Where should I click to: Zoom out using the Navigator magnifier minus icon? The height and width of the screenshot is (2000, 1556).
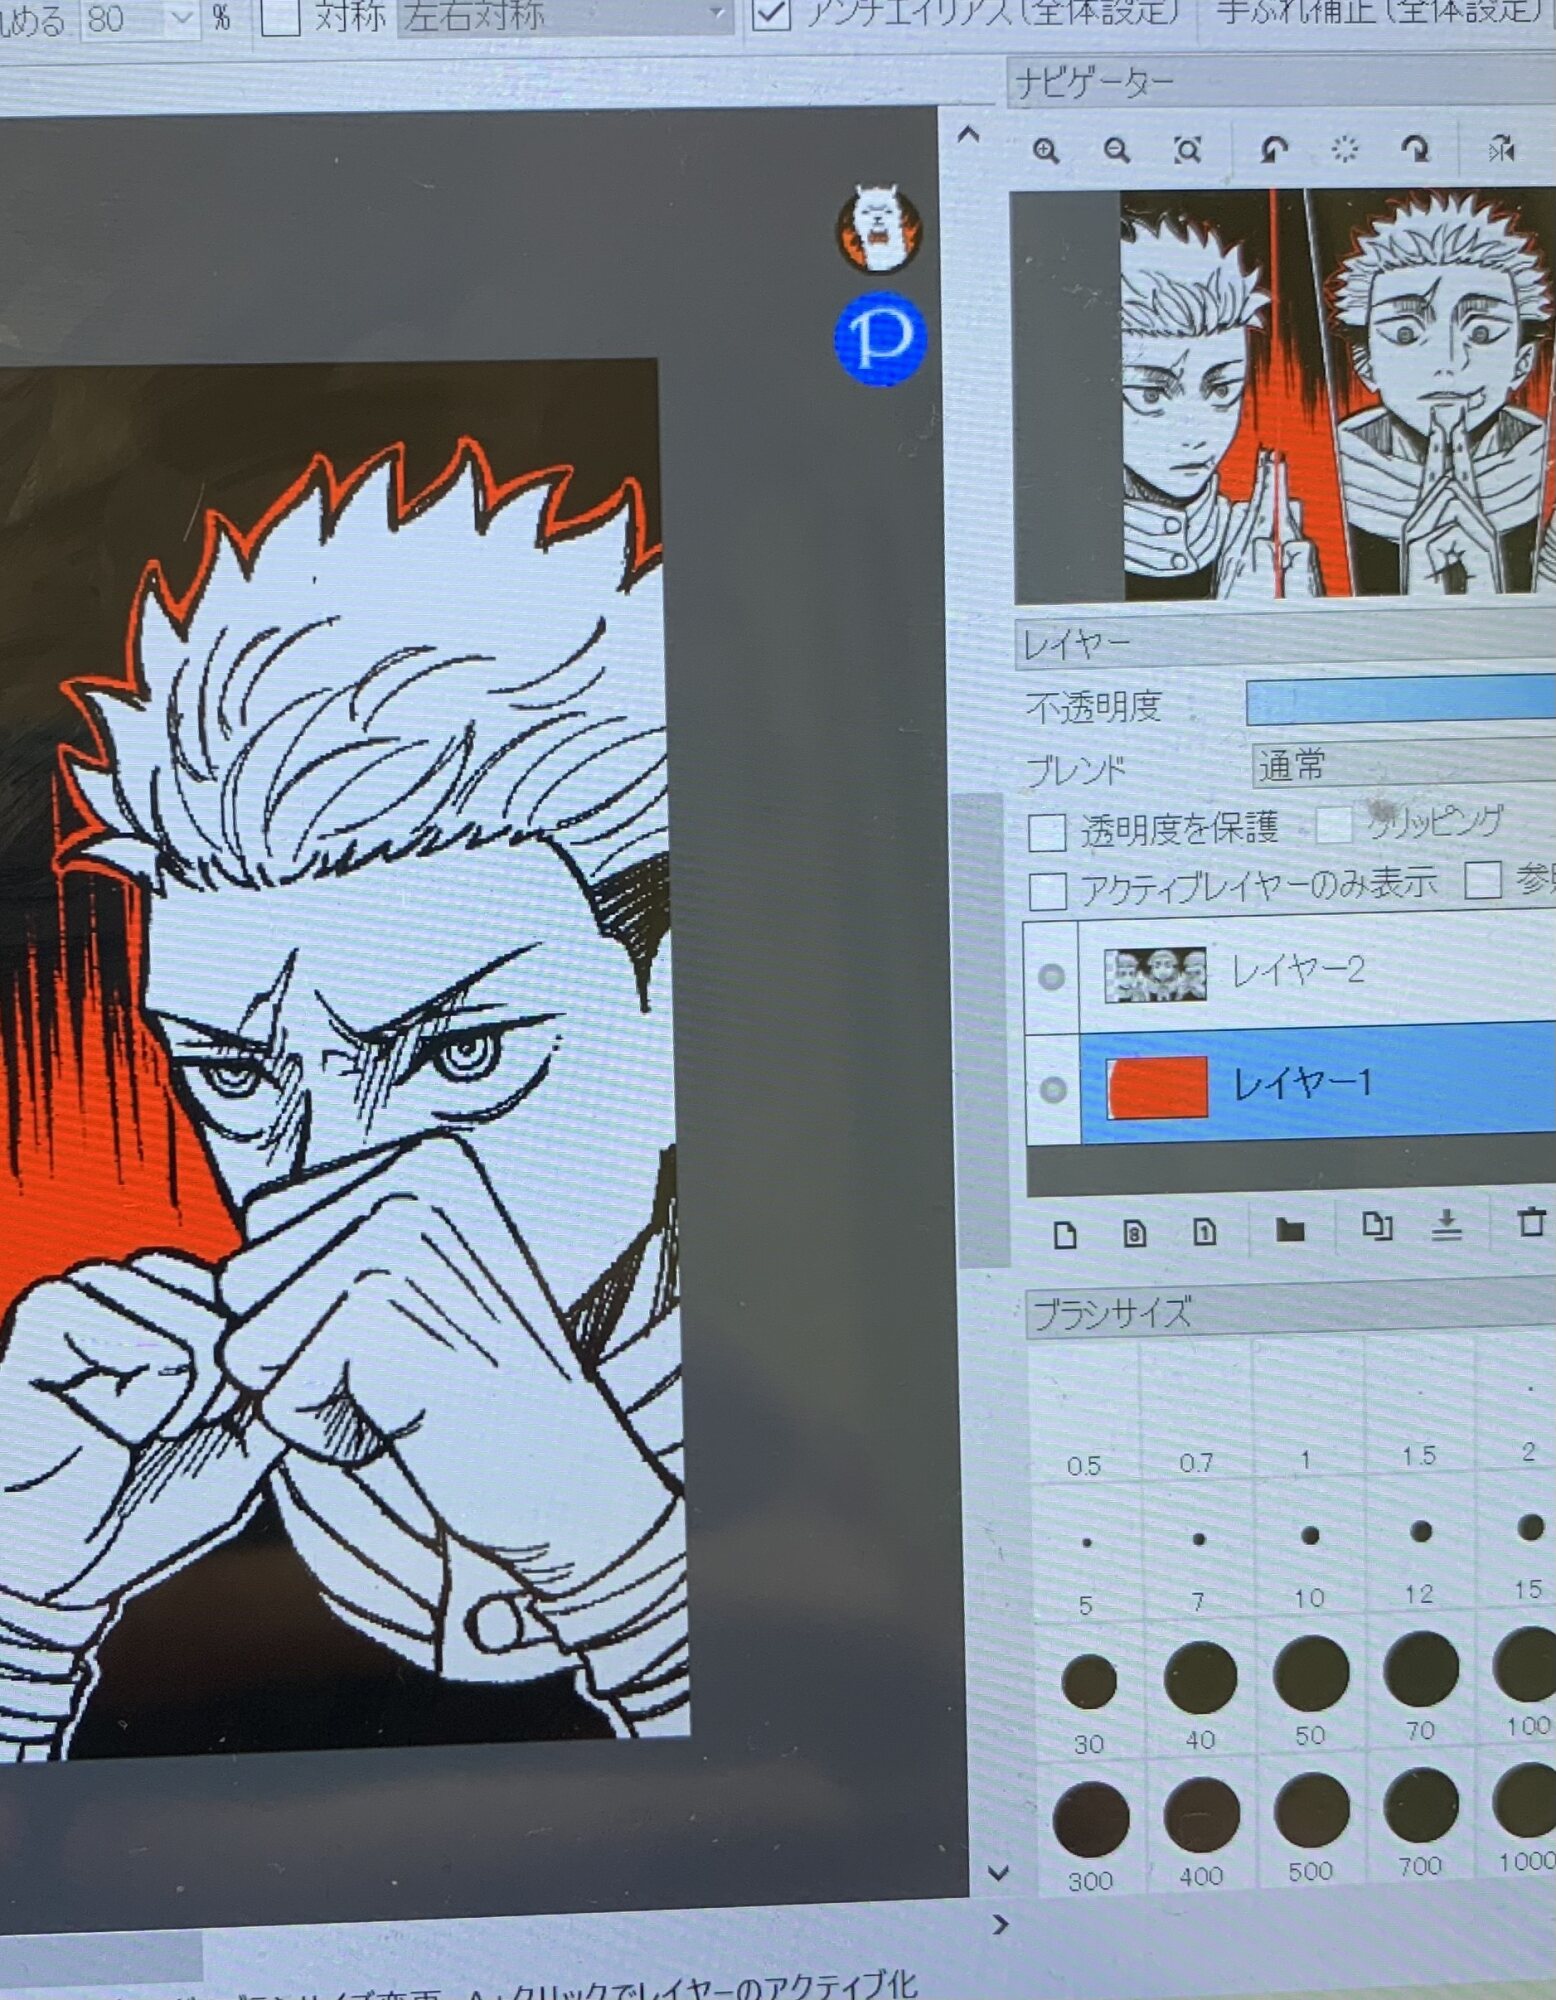click(x=1116, y=151)
